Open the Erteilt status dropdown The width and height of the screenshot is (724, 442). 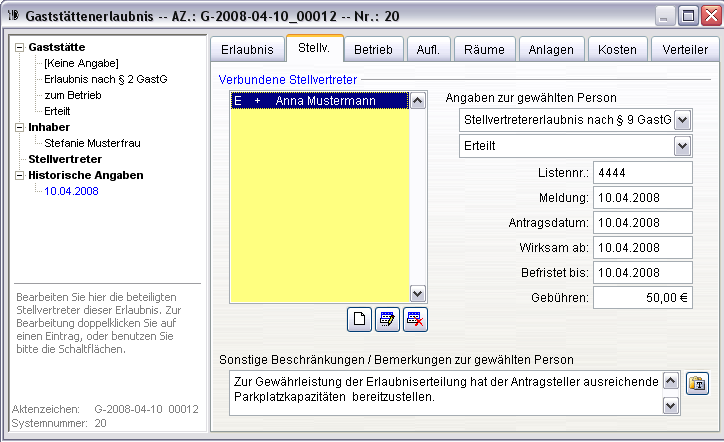(x=683, y=146)
